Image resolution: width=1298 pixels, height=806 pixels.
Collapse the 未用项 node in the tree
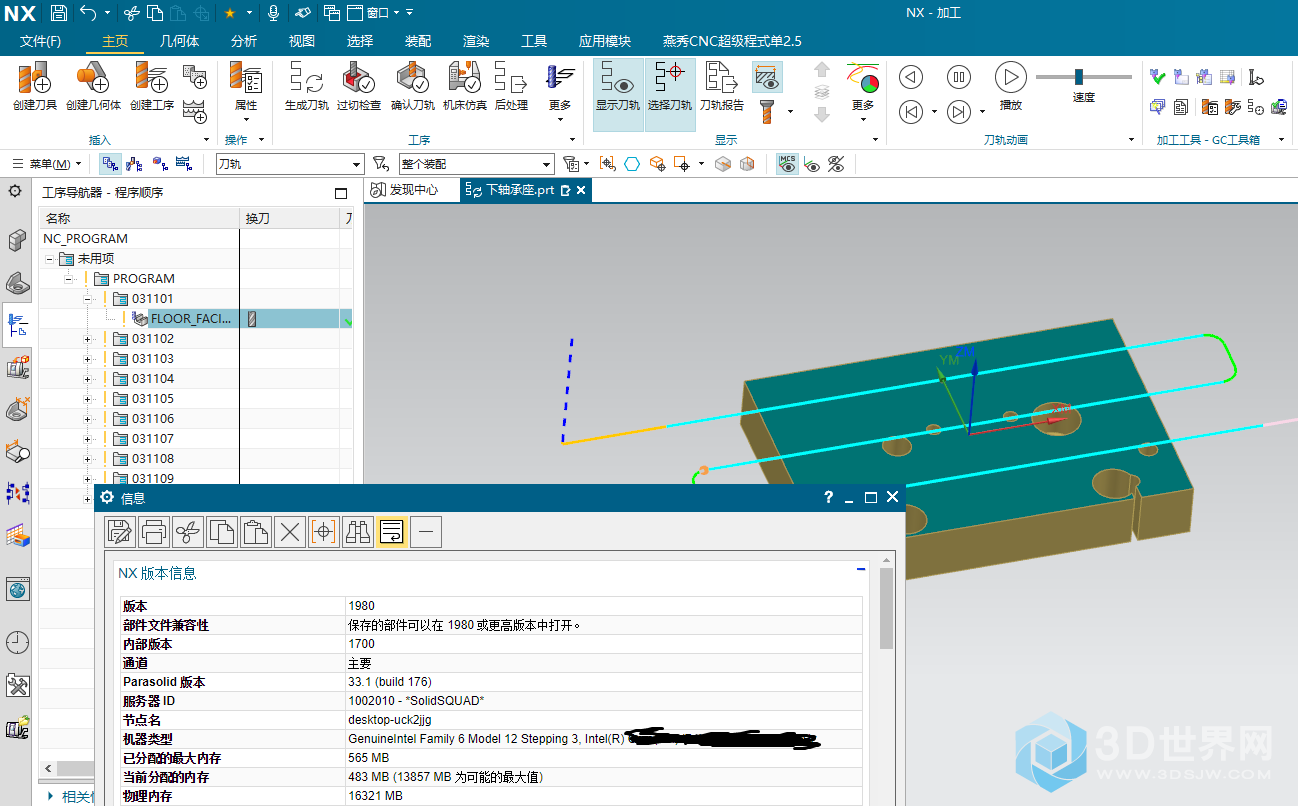pyautogui.click(x=49, y=259)
